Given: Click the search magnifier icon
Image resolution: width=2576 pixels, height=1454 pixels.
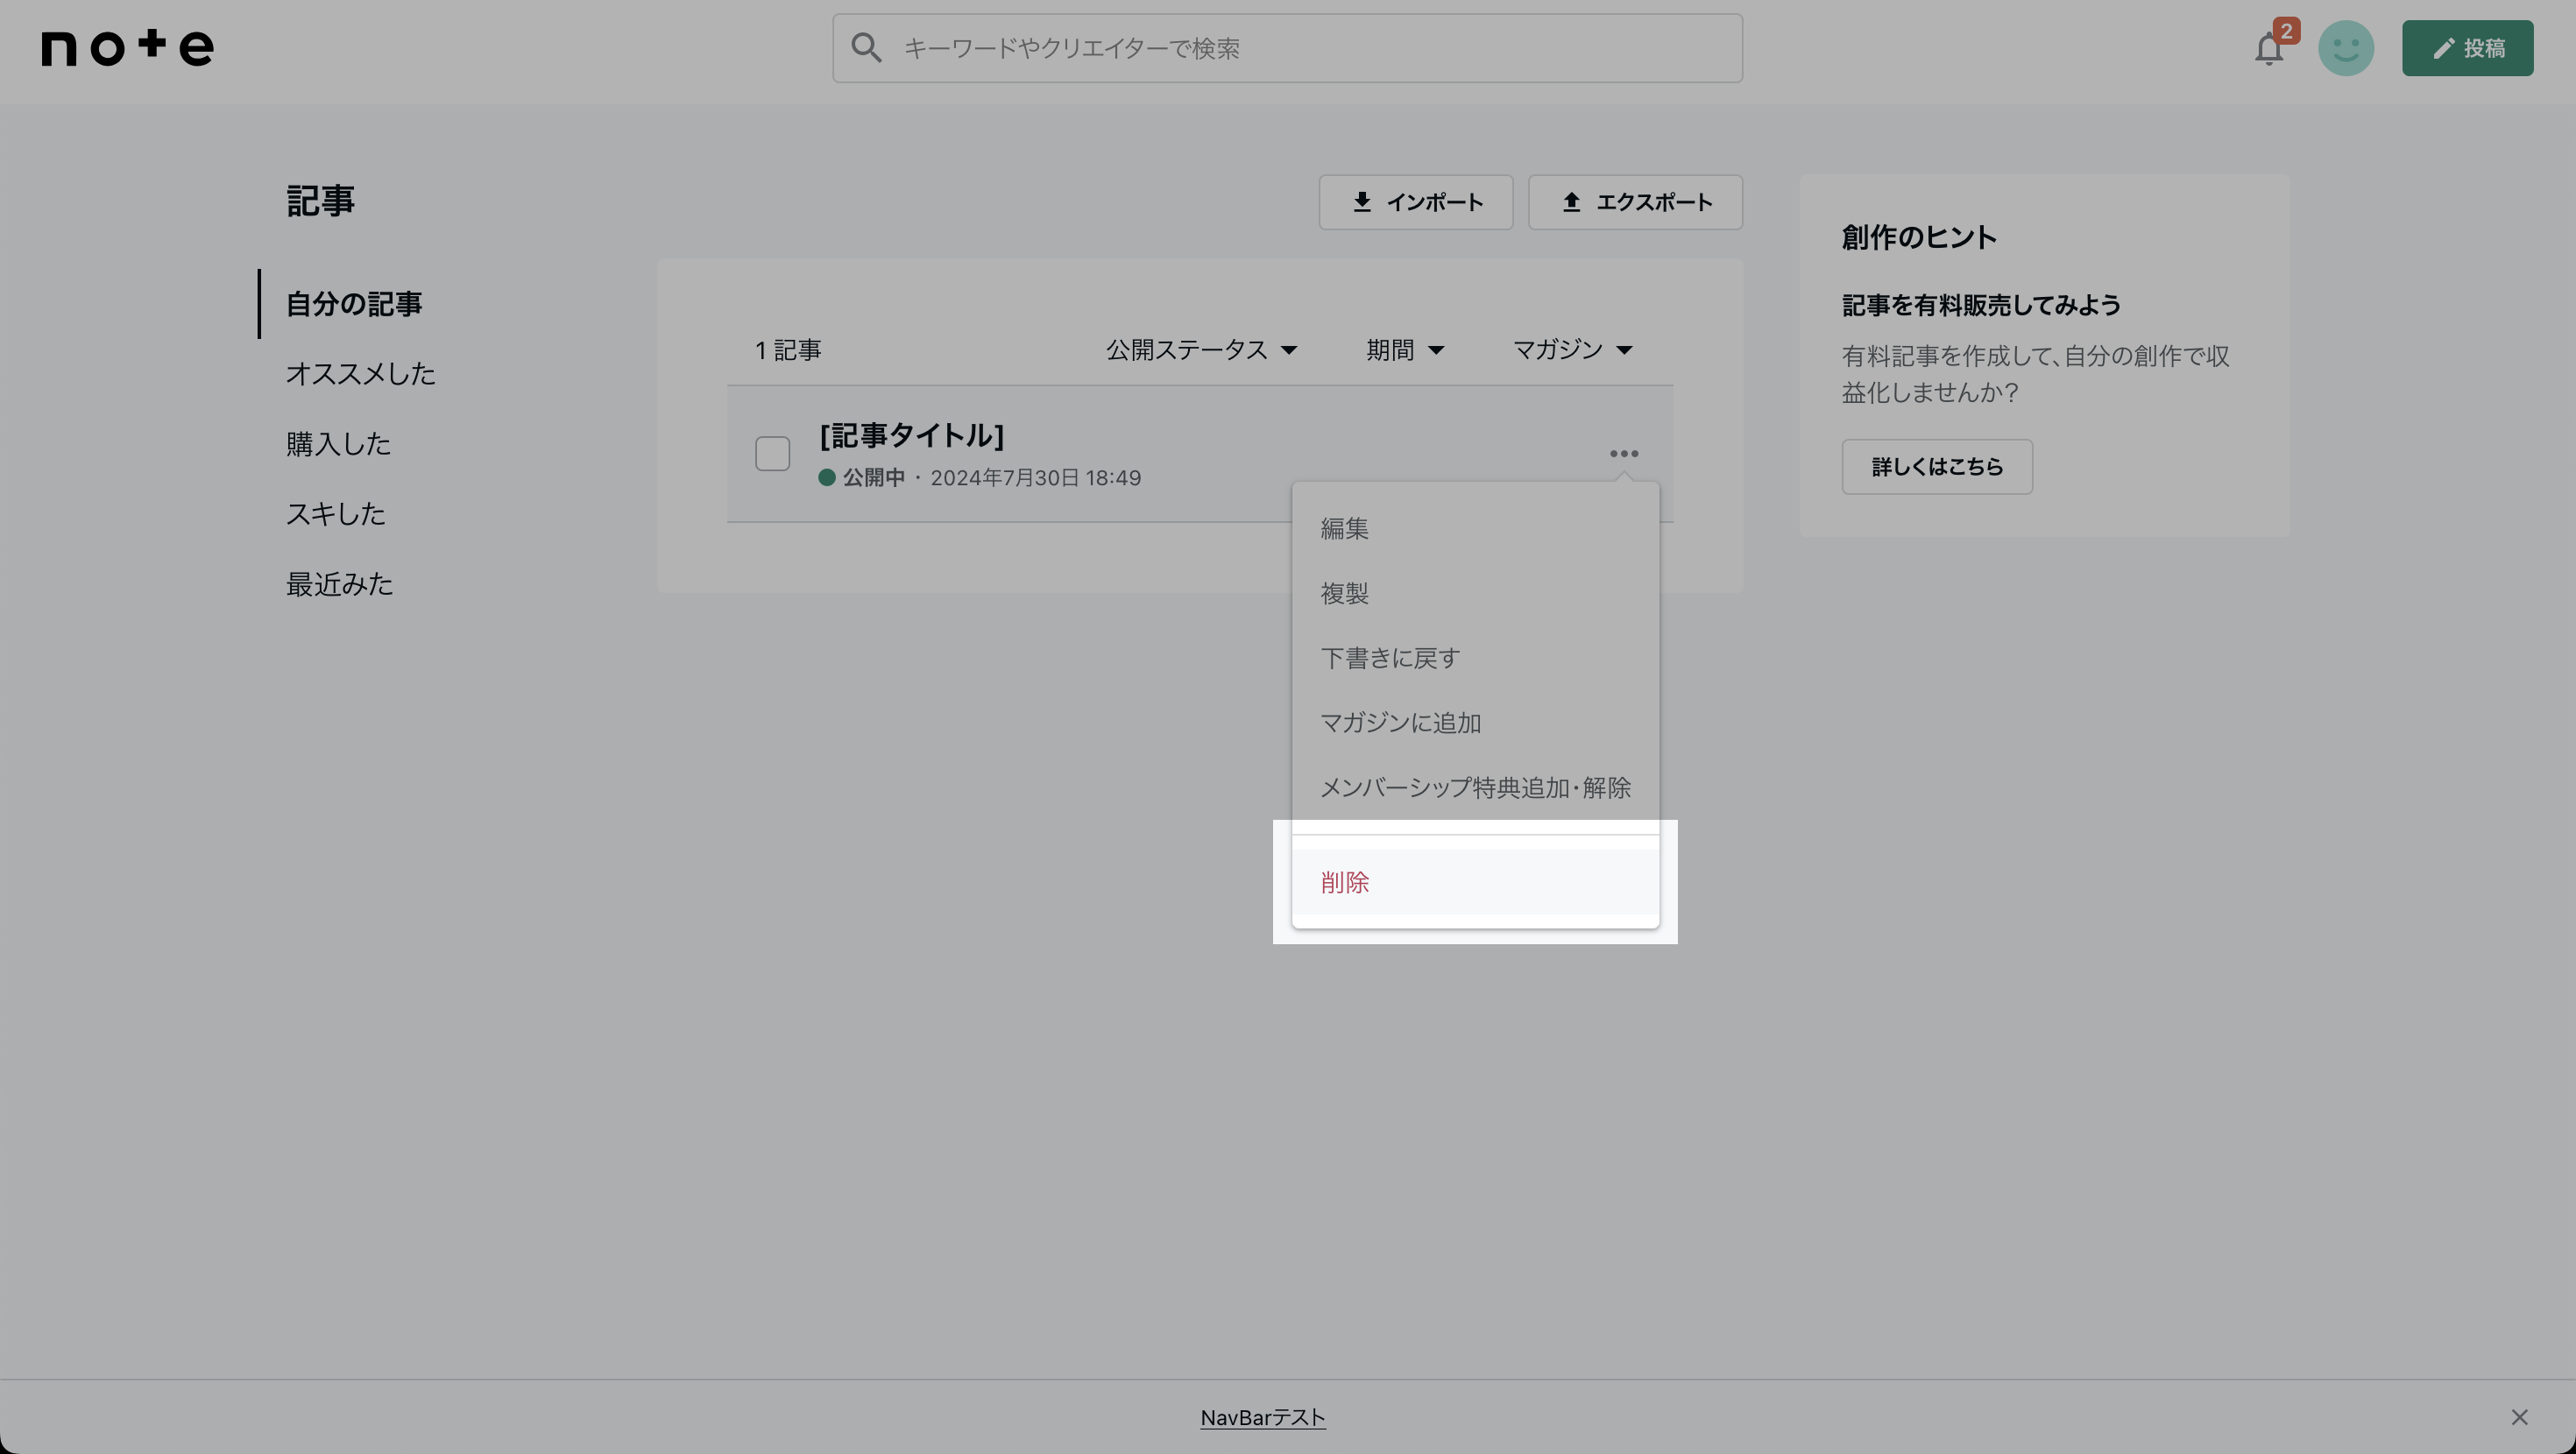Looking at the screenshot, I should coord(866,48).
